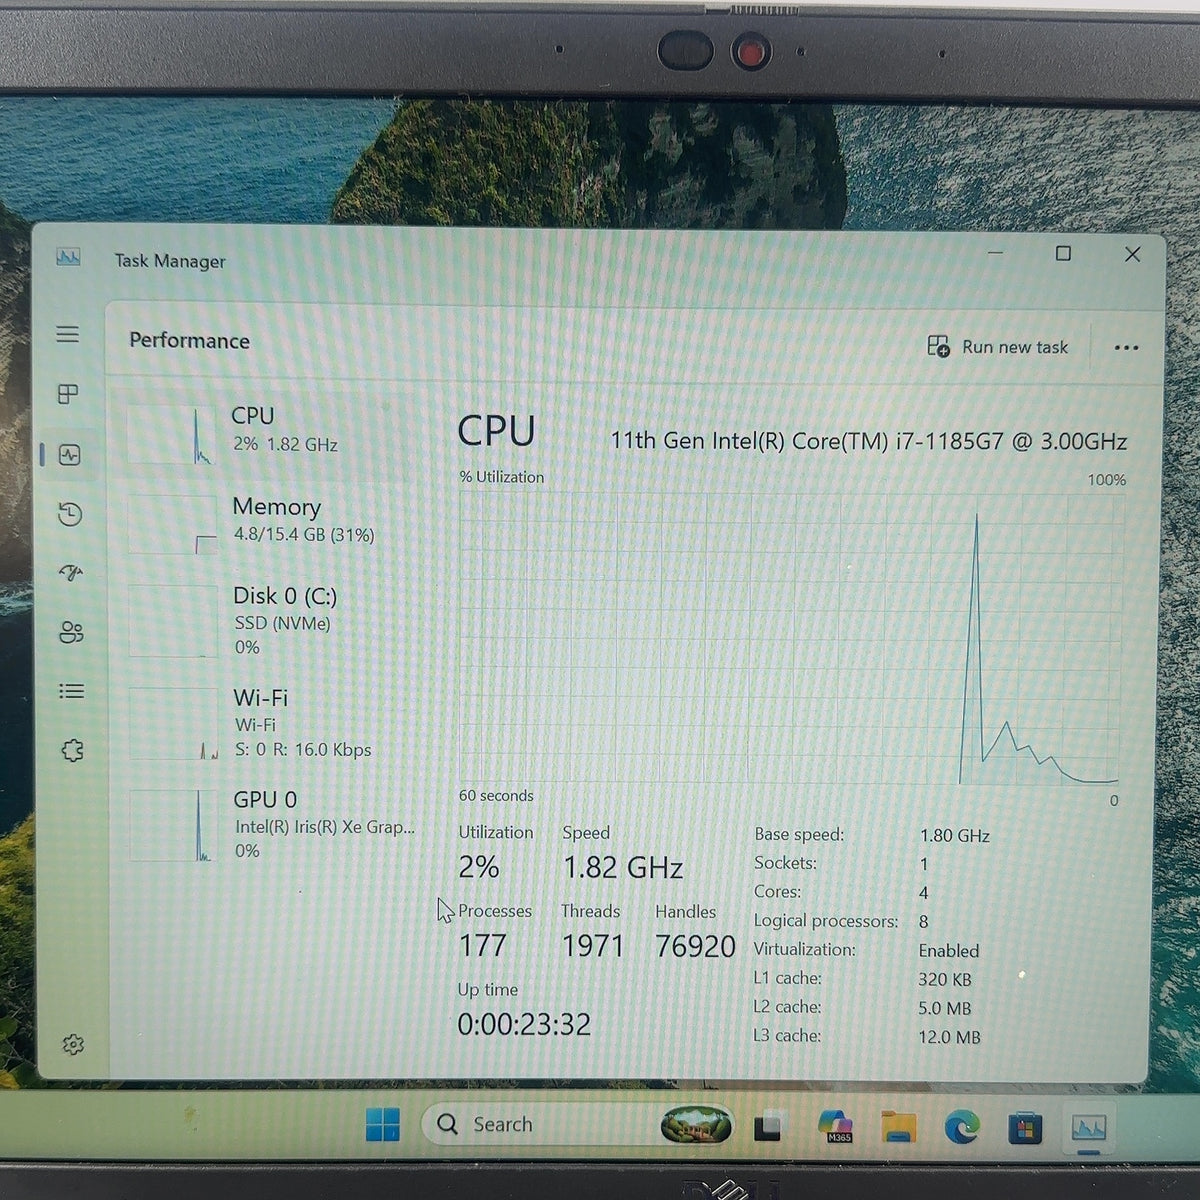Open Microsoft Edge from the taskbar
The height and width of the screenshot is (1200, 1200).
tap(961, 1128)
